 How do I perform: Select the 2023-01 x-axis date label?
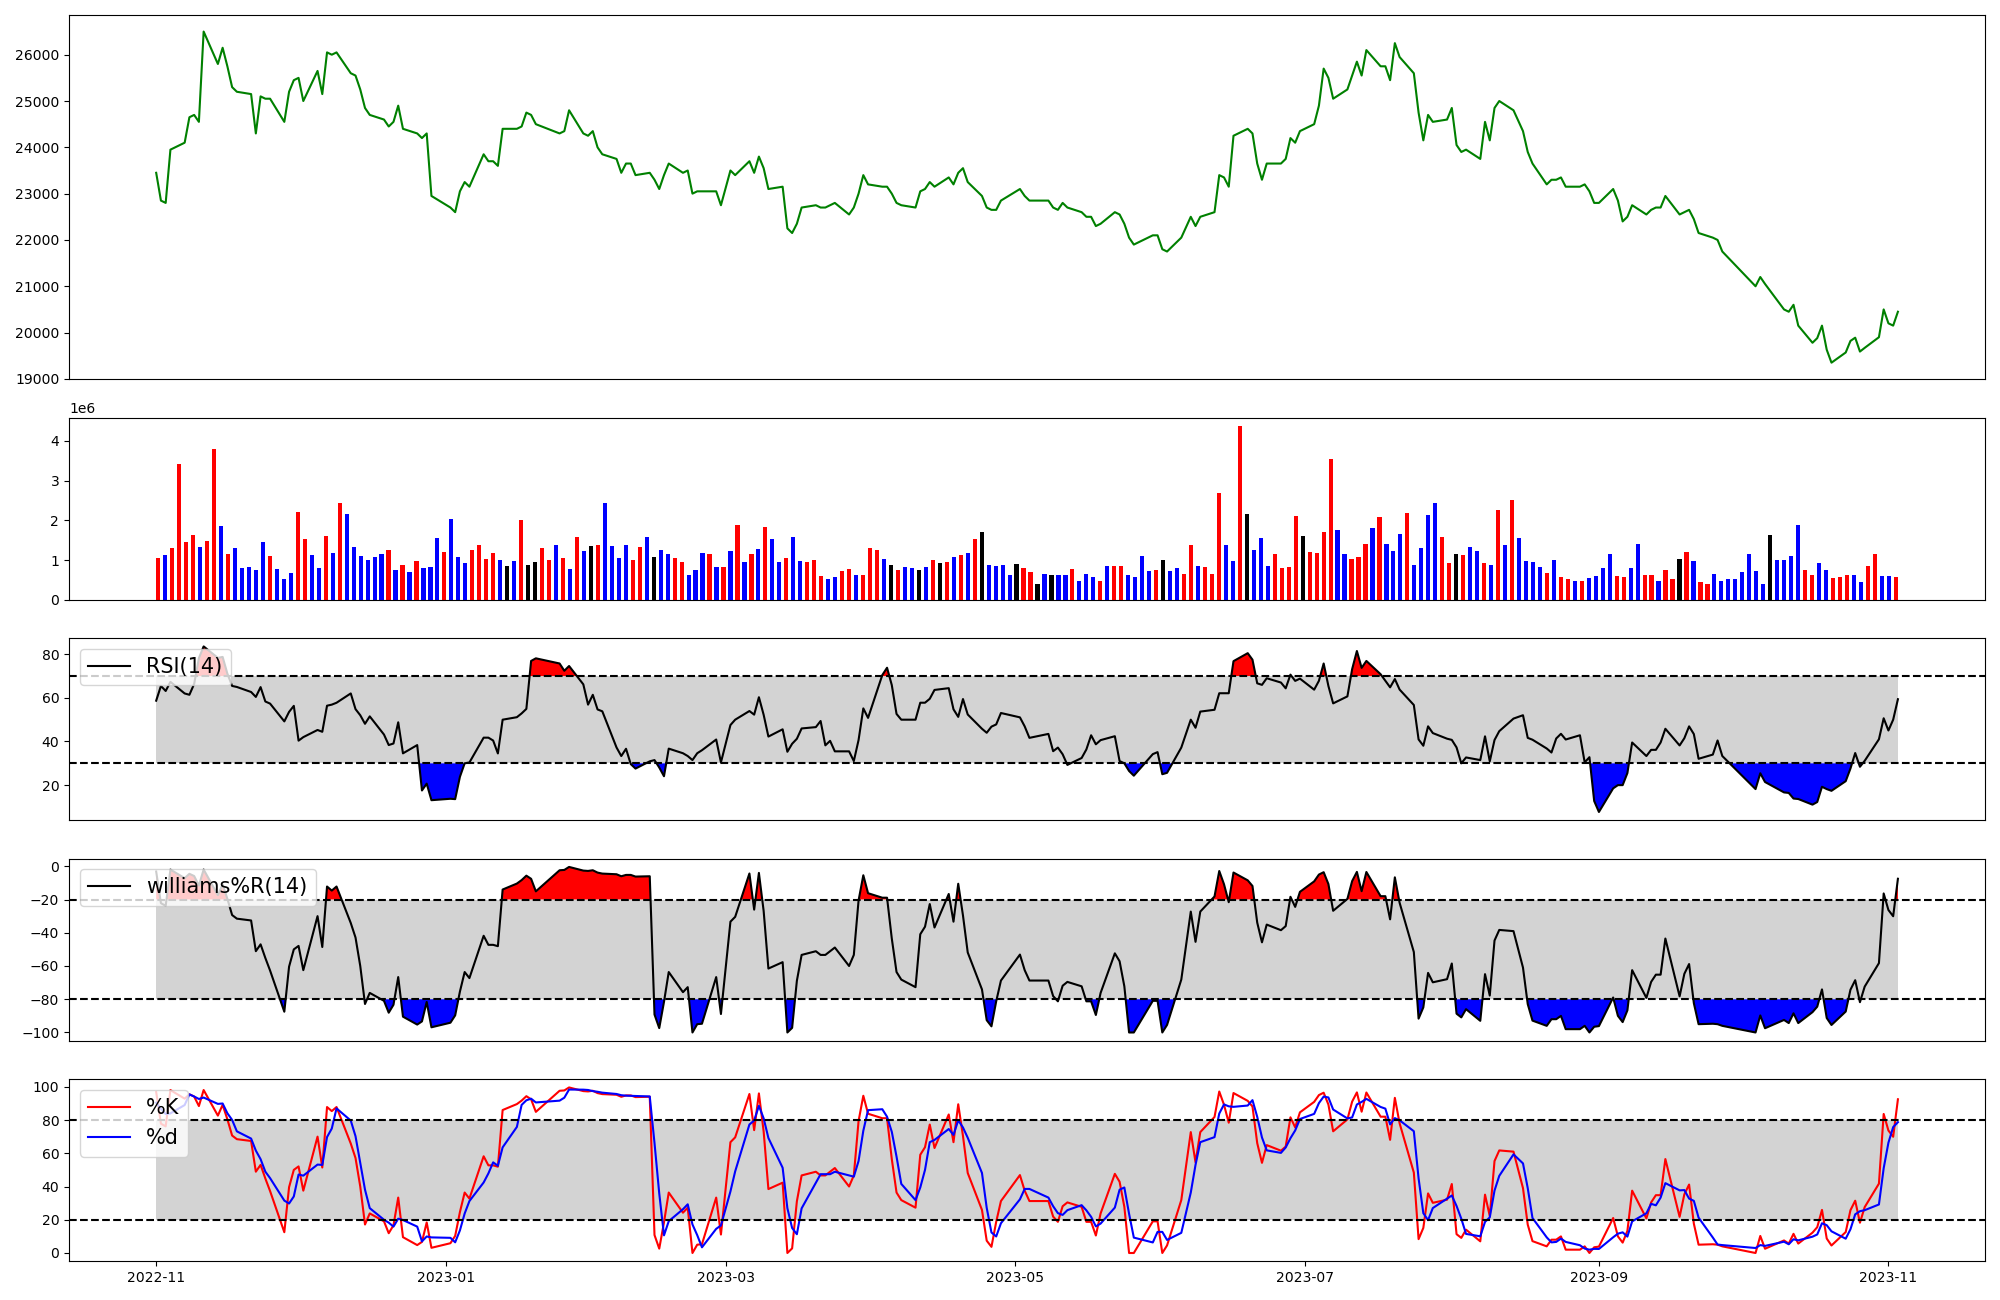coord(446,1277)
